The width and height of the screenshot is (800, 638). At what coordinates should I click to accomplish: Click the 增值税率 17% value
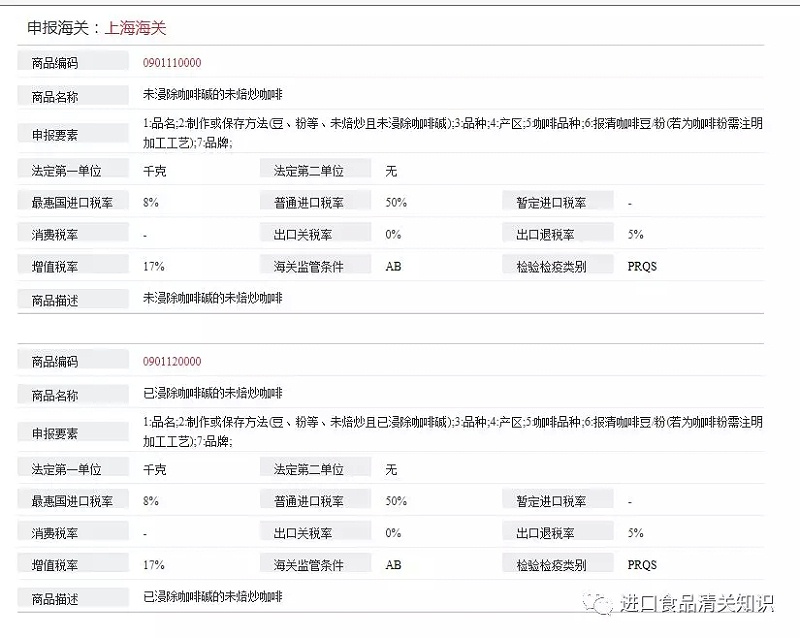coord(149,265)
